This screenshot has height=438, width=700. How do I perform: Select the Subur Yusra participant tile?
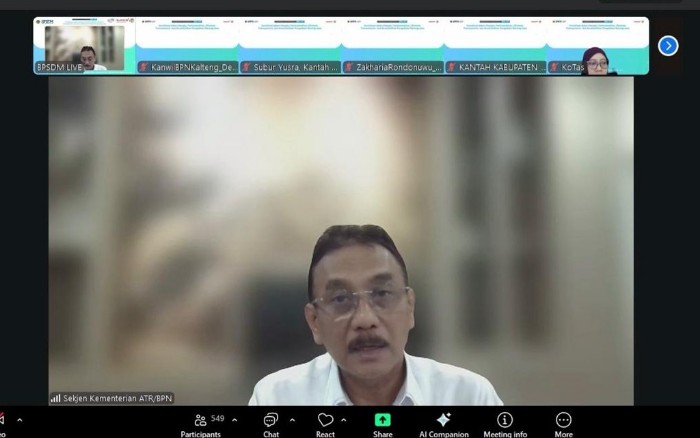(290, 46)
